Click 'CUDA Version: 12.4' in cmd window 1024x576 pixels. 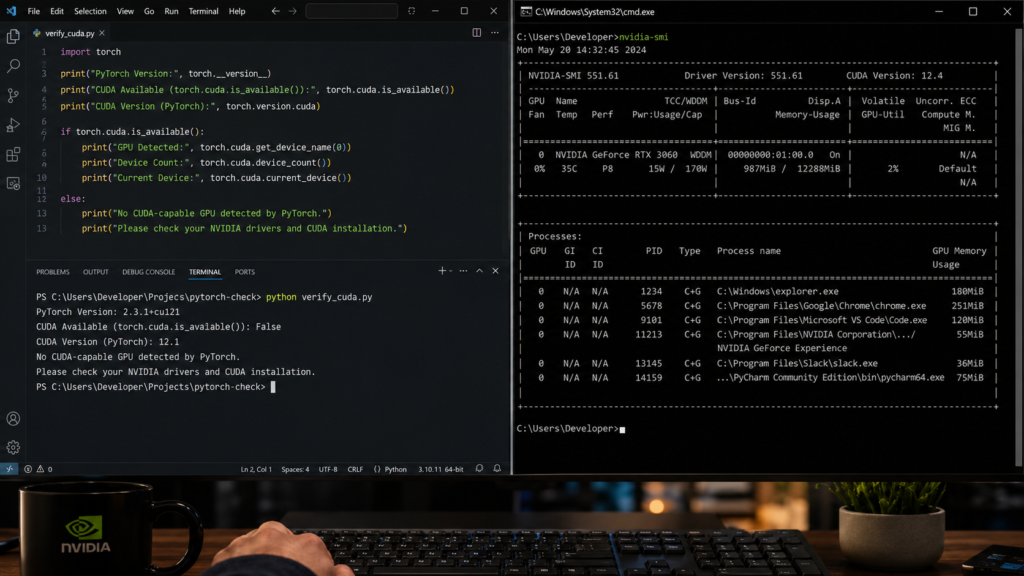click(895, 76)
